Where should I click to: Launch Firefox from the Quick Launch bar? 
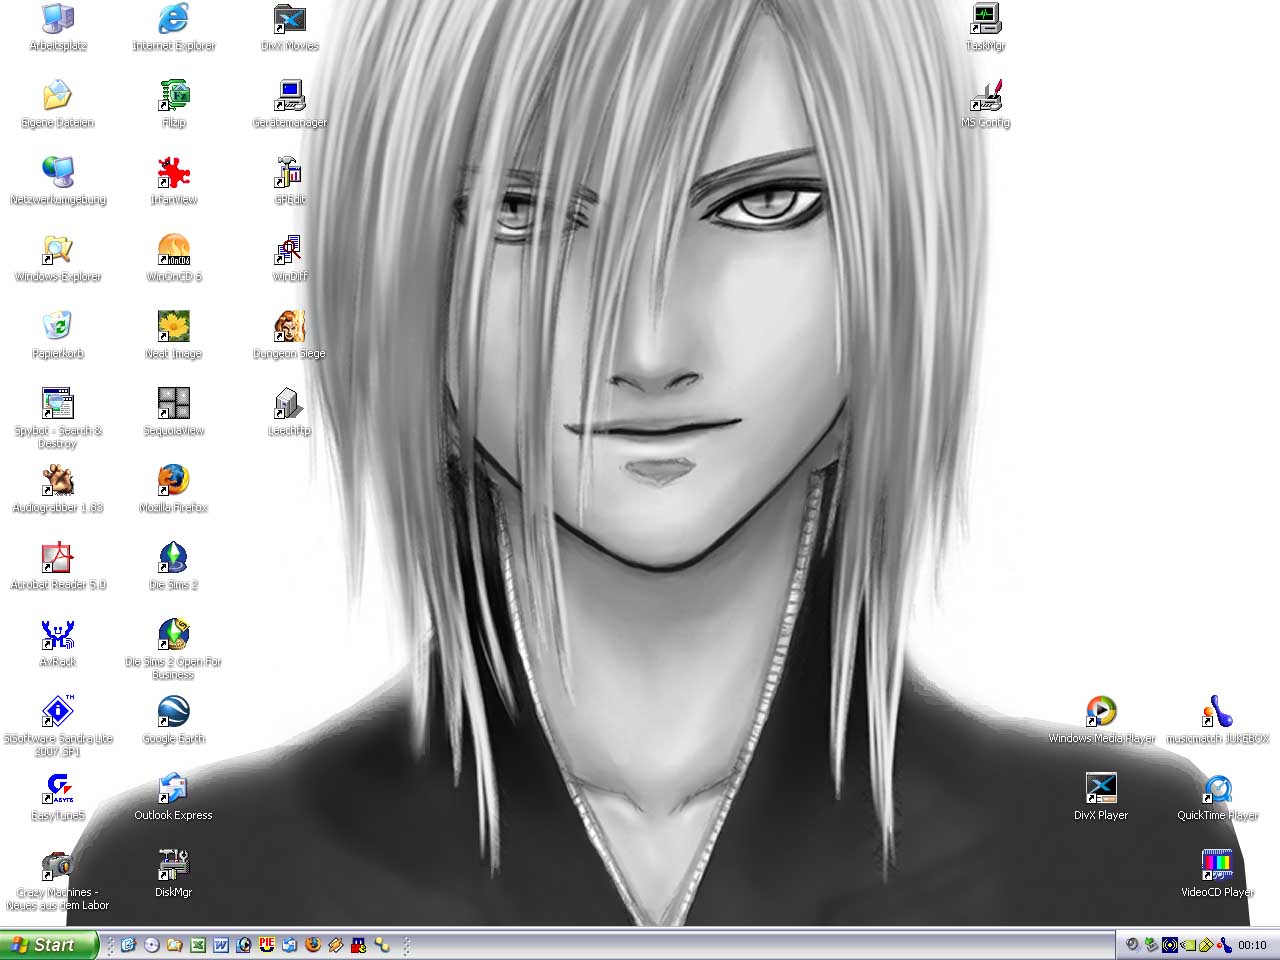(x=312, y=944)
